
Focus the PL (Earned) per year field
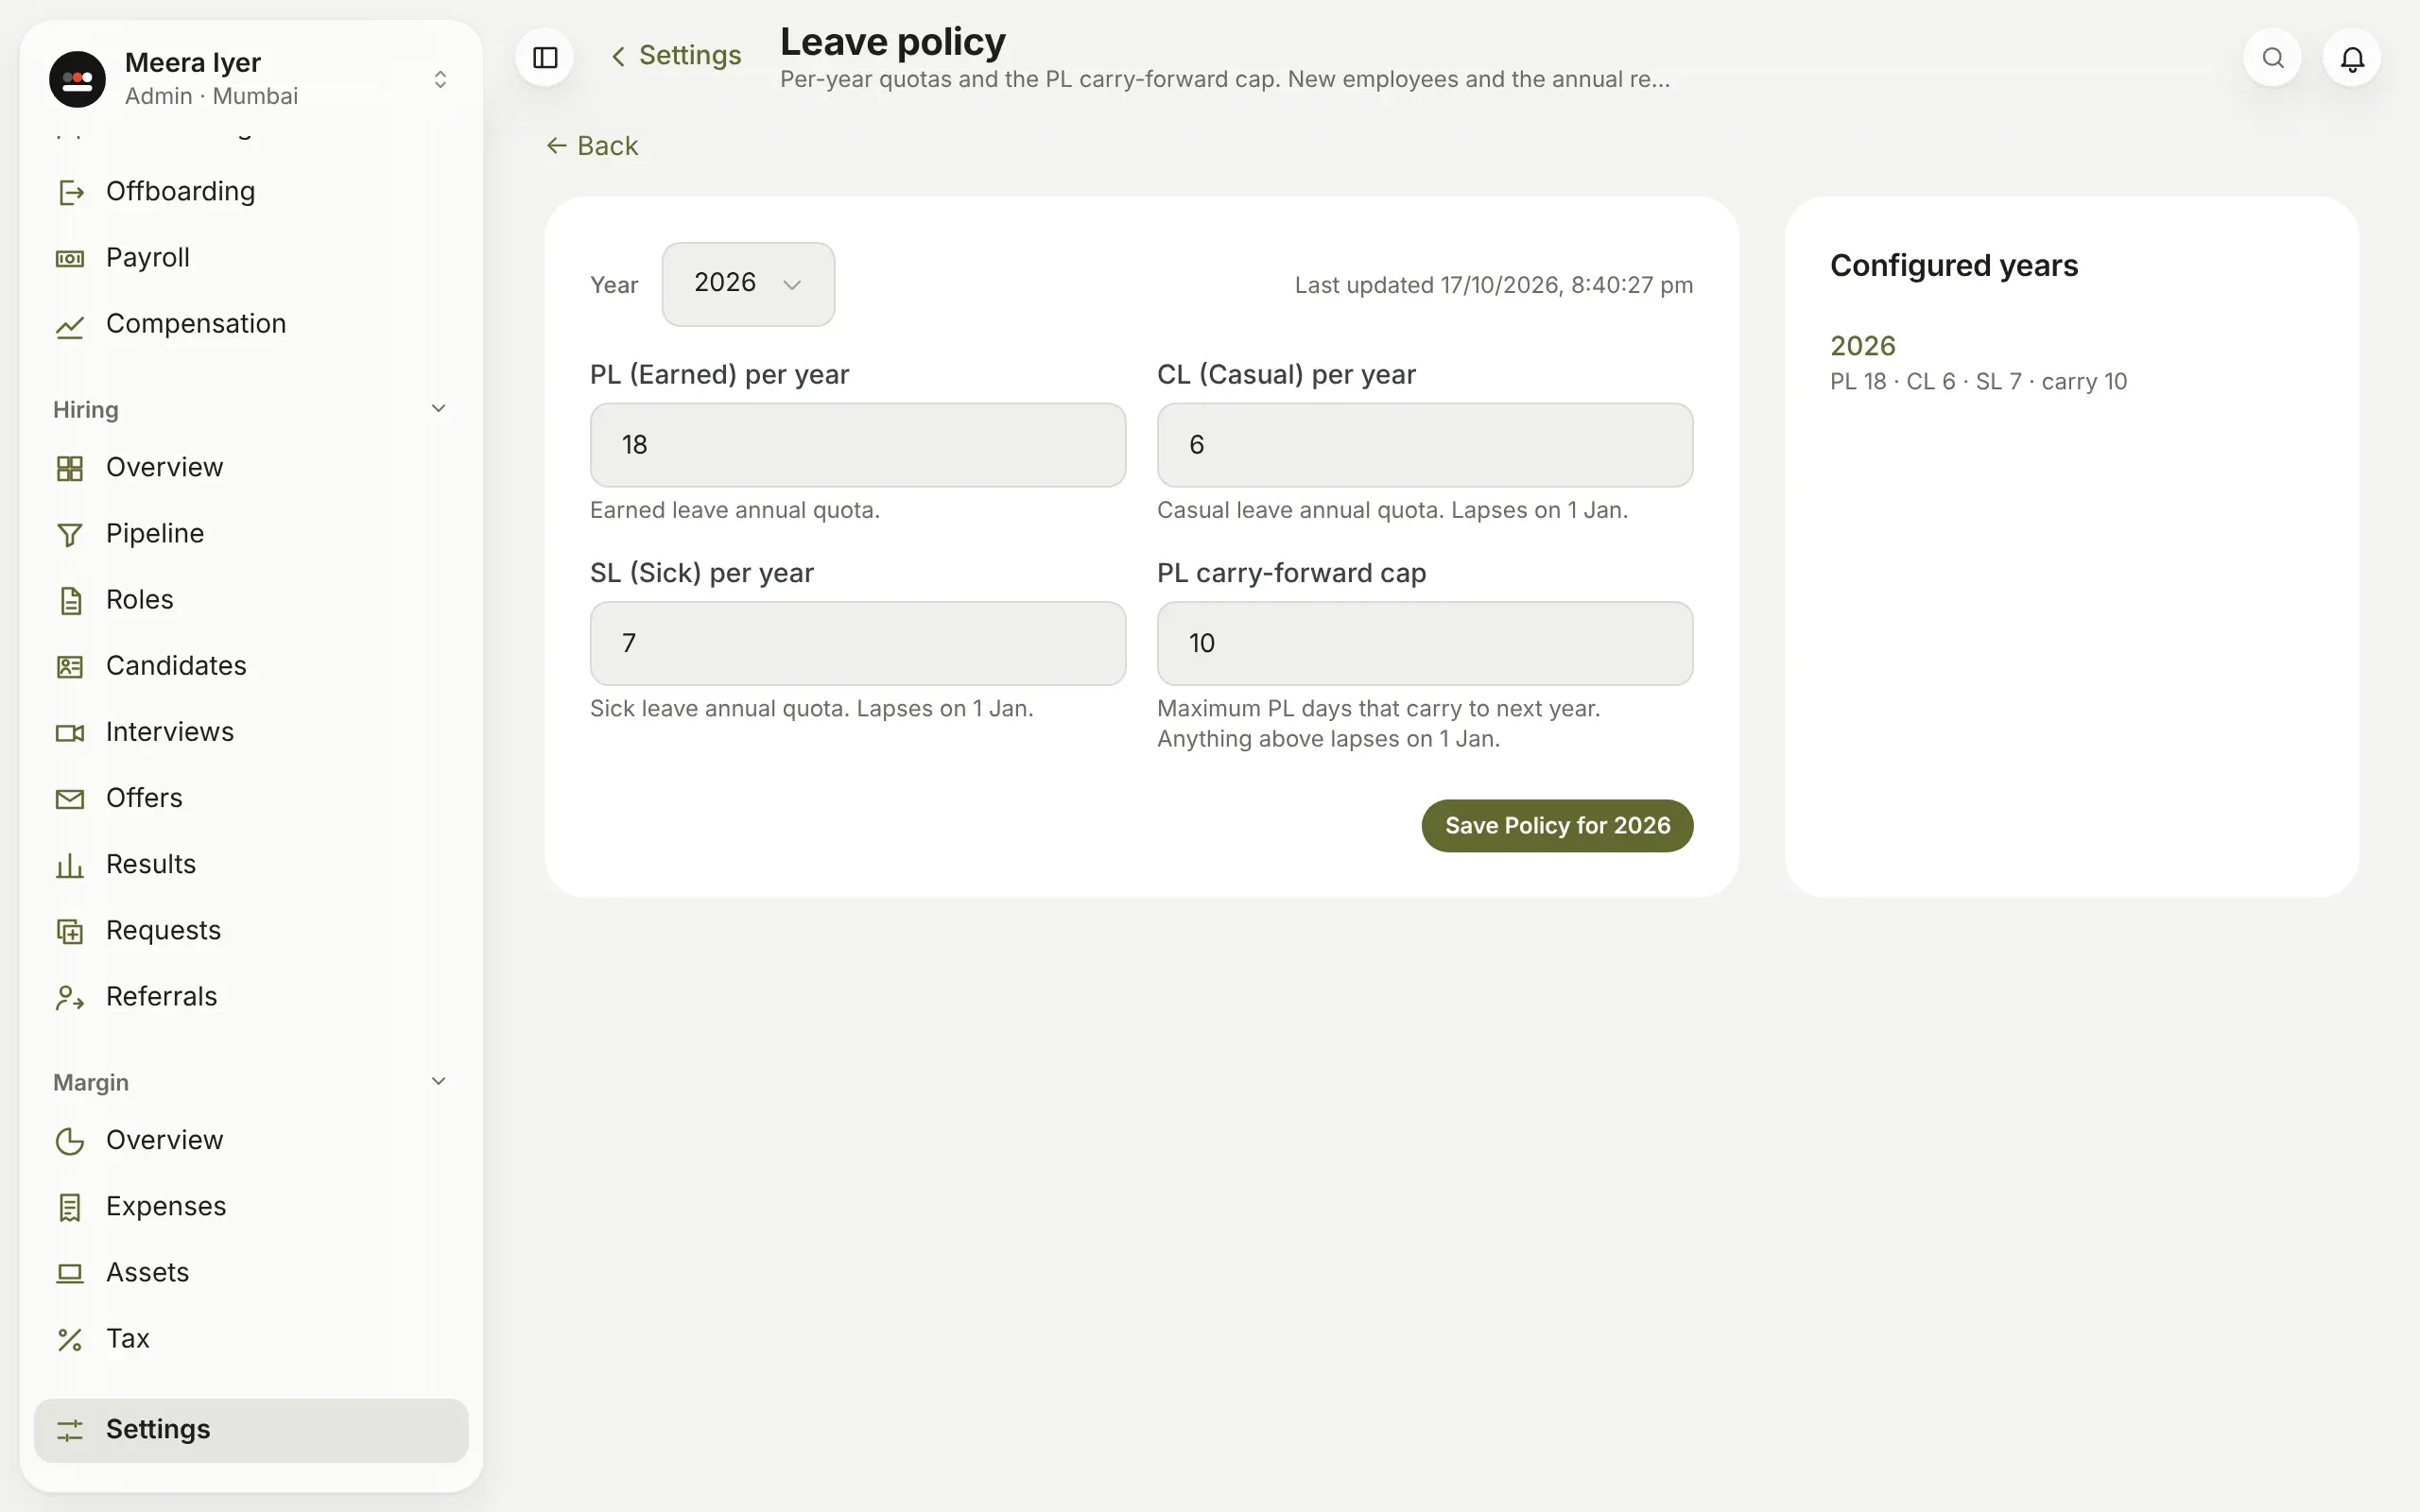[x=858, y=445]
